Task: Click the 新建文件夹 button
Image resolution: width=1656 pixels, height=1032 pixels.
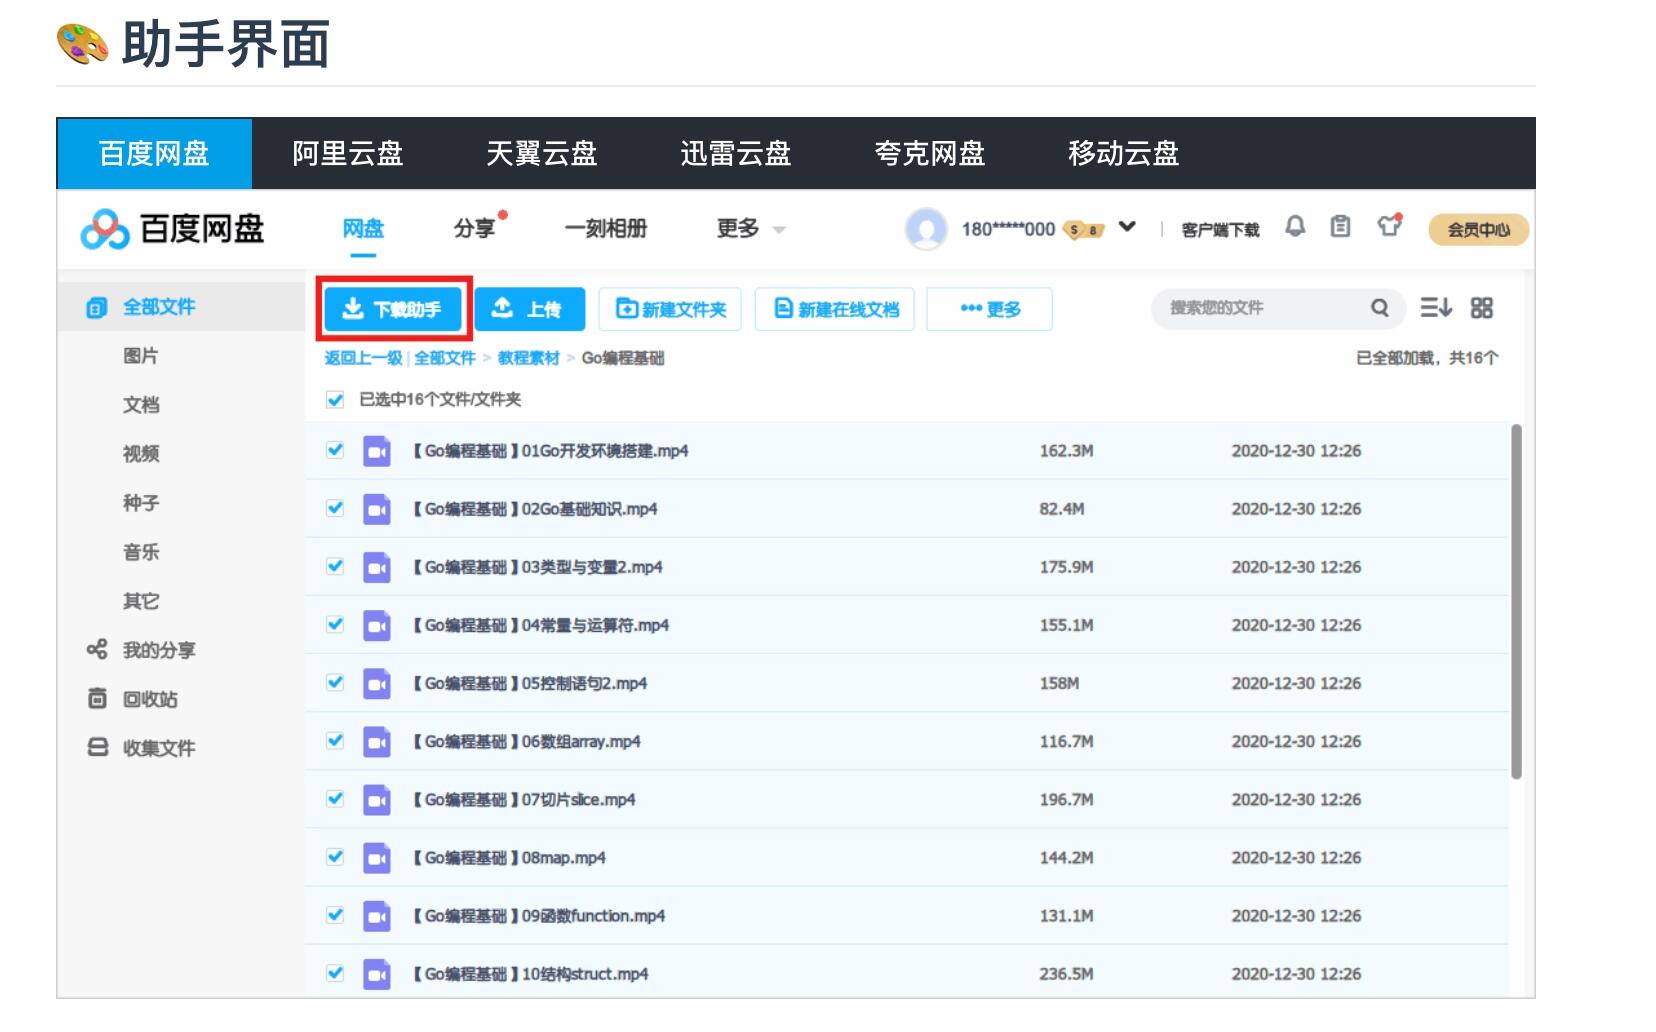Action: click(x=670, y=309)
